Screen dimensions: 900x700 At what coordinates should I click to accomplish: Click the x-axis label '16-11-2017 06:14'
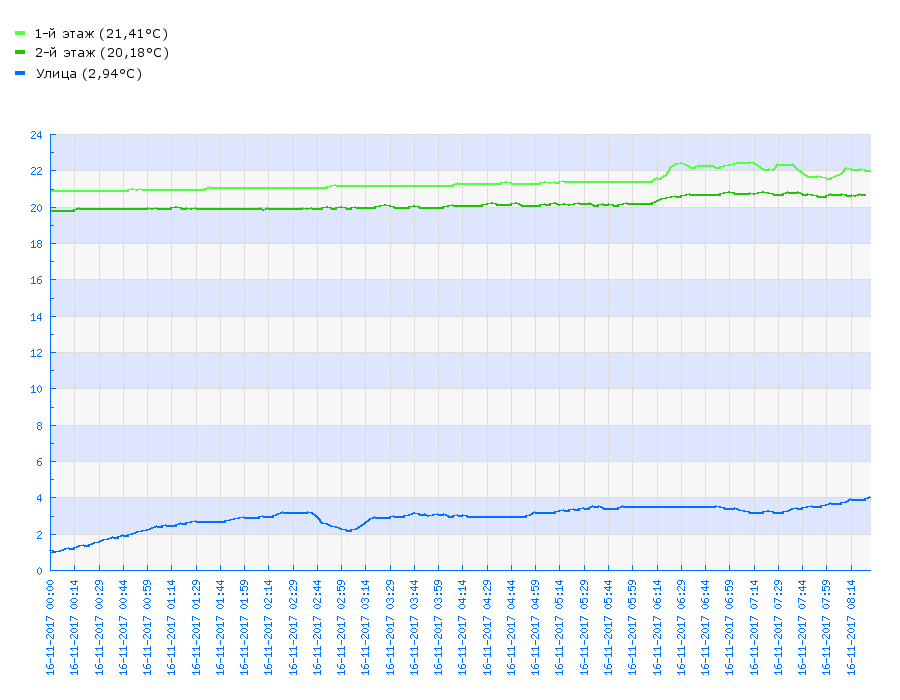(x=657, y=627)
